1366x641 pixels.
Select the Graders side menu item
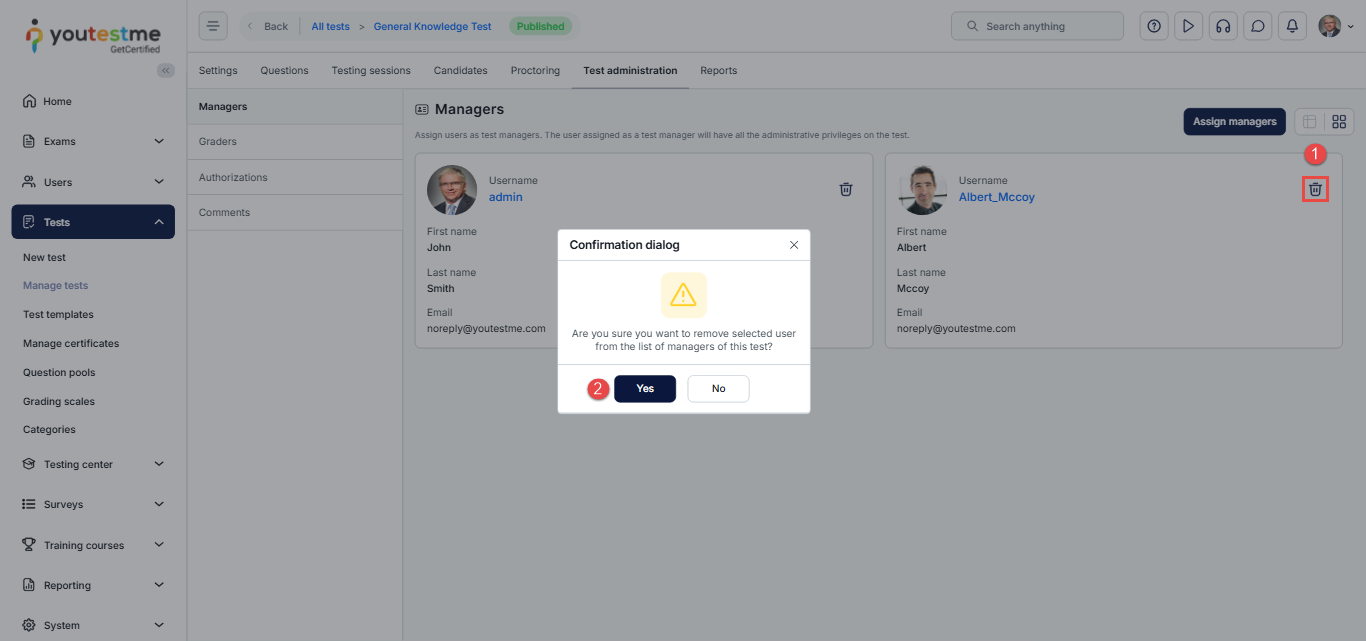click(x=218, y=142)
